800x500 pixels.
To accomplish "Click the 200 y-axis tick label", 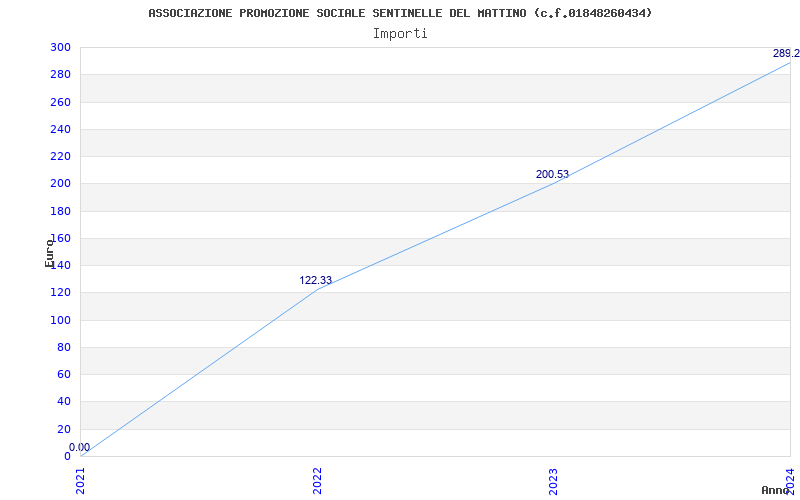I will [x=61, y=184].
